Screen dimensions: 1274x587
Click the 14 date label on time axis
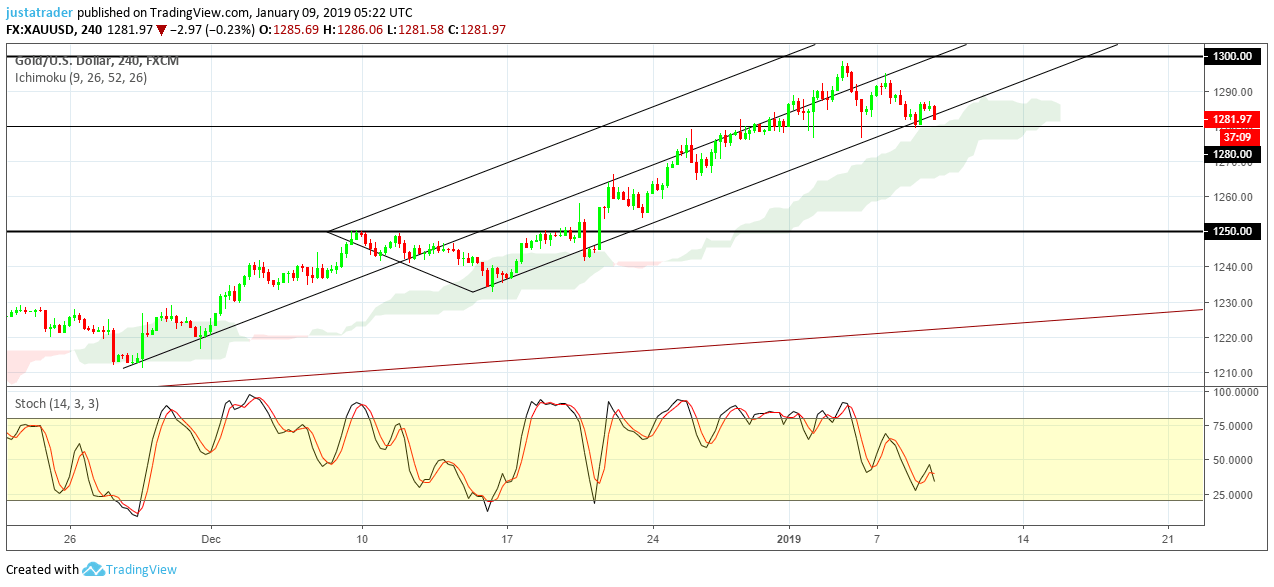pos(1023,537)
